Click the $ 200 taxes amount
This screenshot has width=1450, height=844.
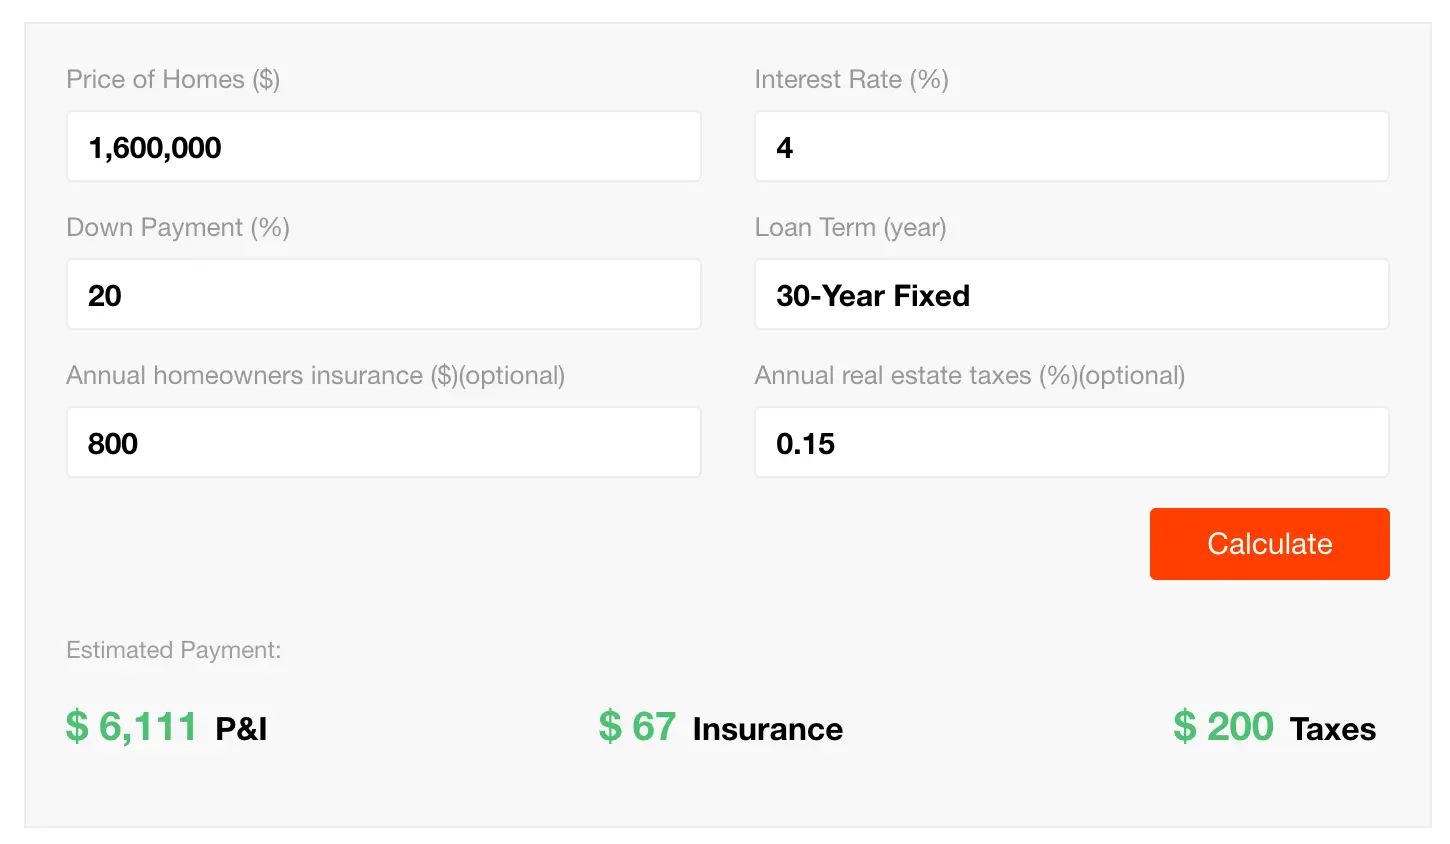tap(1223, 727)
